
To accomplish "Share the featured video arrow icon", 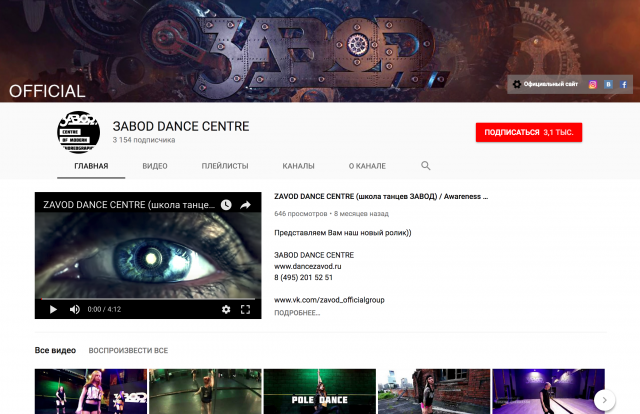I will (245, 205).
